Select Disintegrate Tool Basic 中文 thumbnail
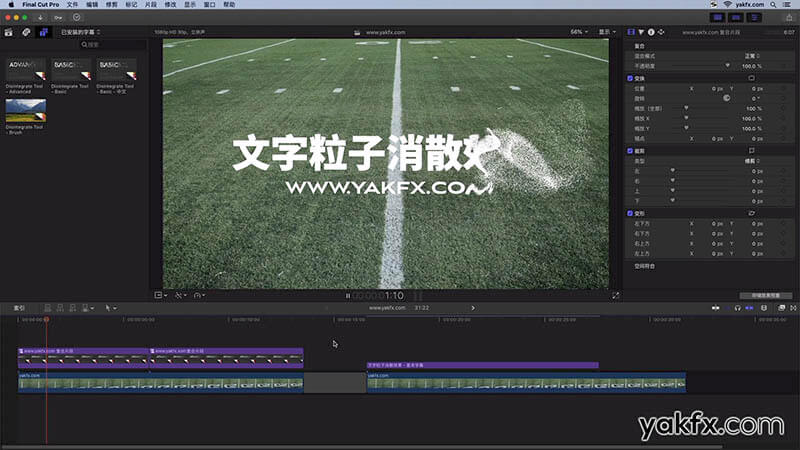The height and width of the screenshot is (450, 800). (x=116, y=70)
